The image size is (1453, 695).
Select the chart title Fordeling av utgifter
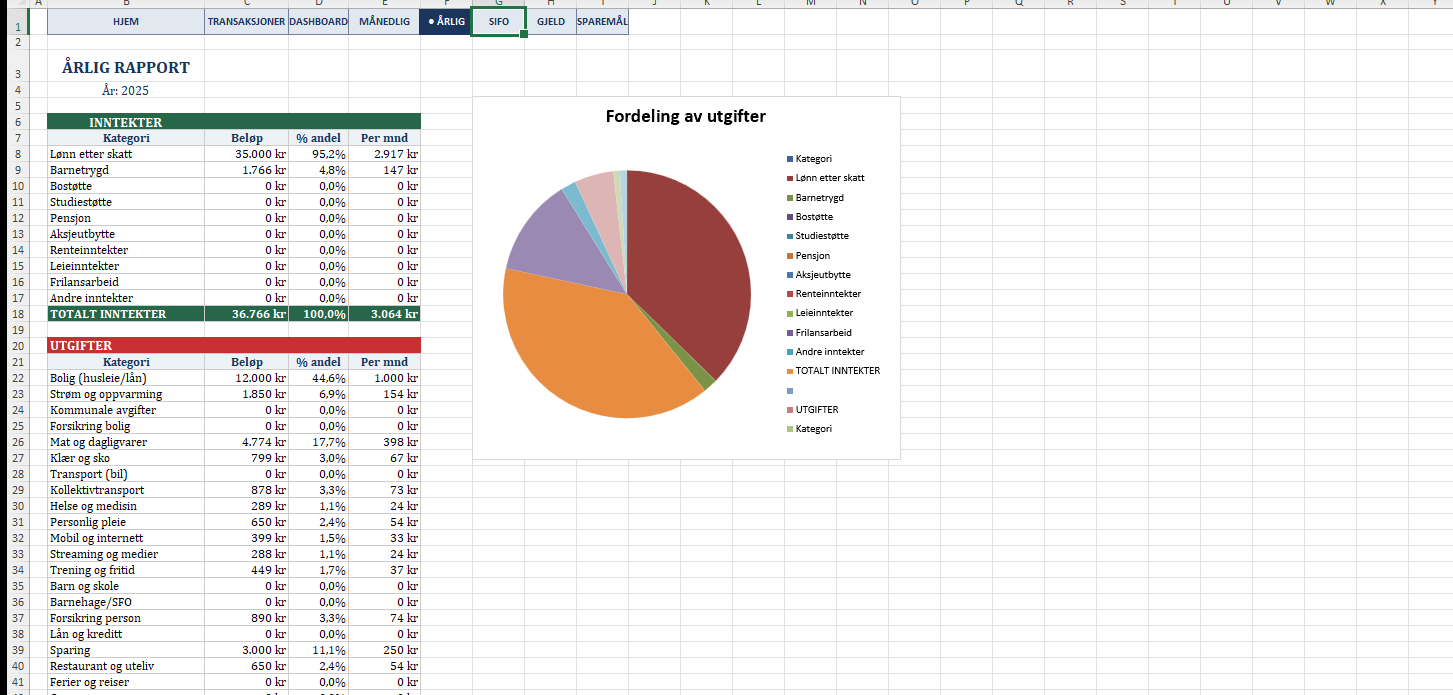(685, 117)
